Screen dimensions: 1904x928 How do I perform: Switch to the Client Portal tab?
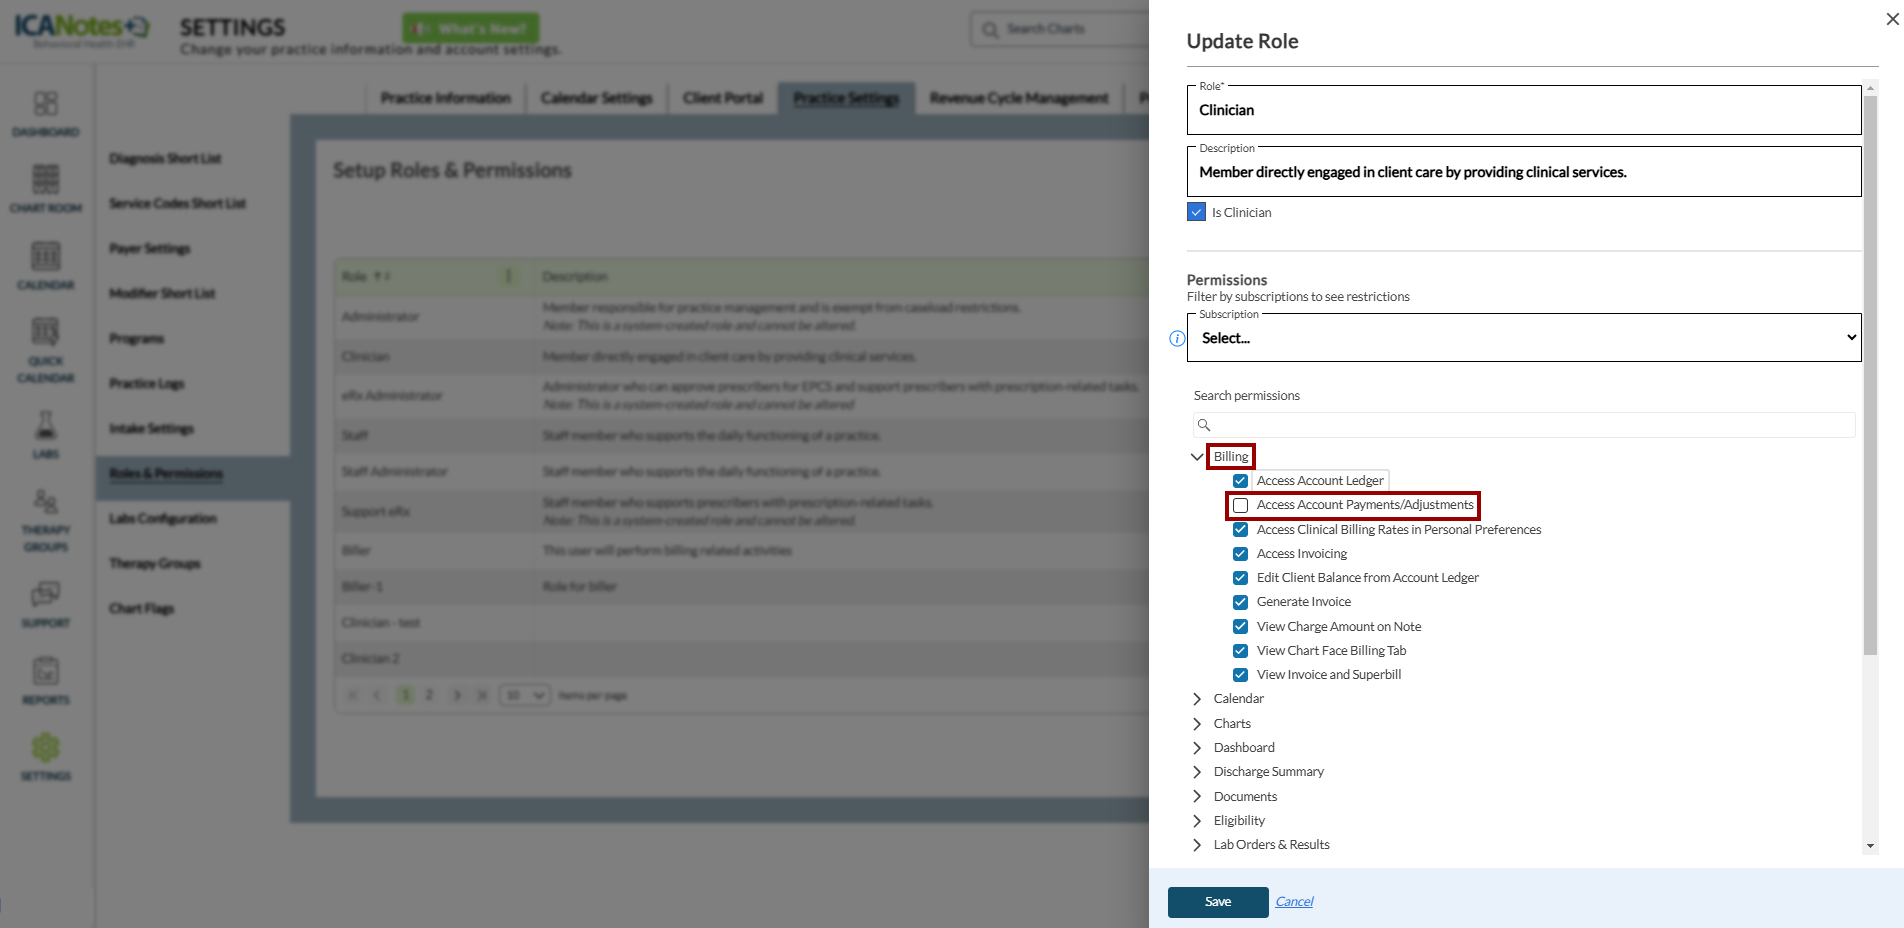coord(722,98)
